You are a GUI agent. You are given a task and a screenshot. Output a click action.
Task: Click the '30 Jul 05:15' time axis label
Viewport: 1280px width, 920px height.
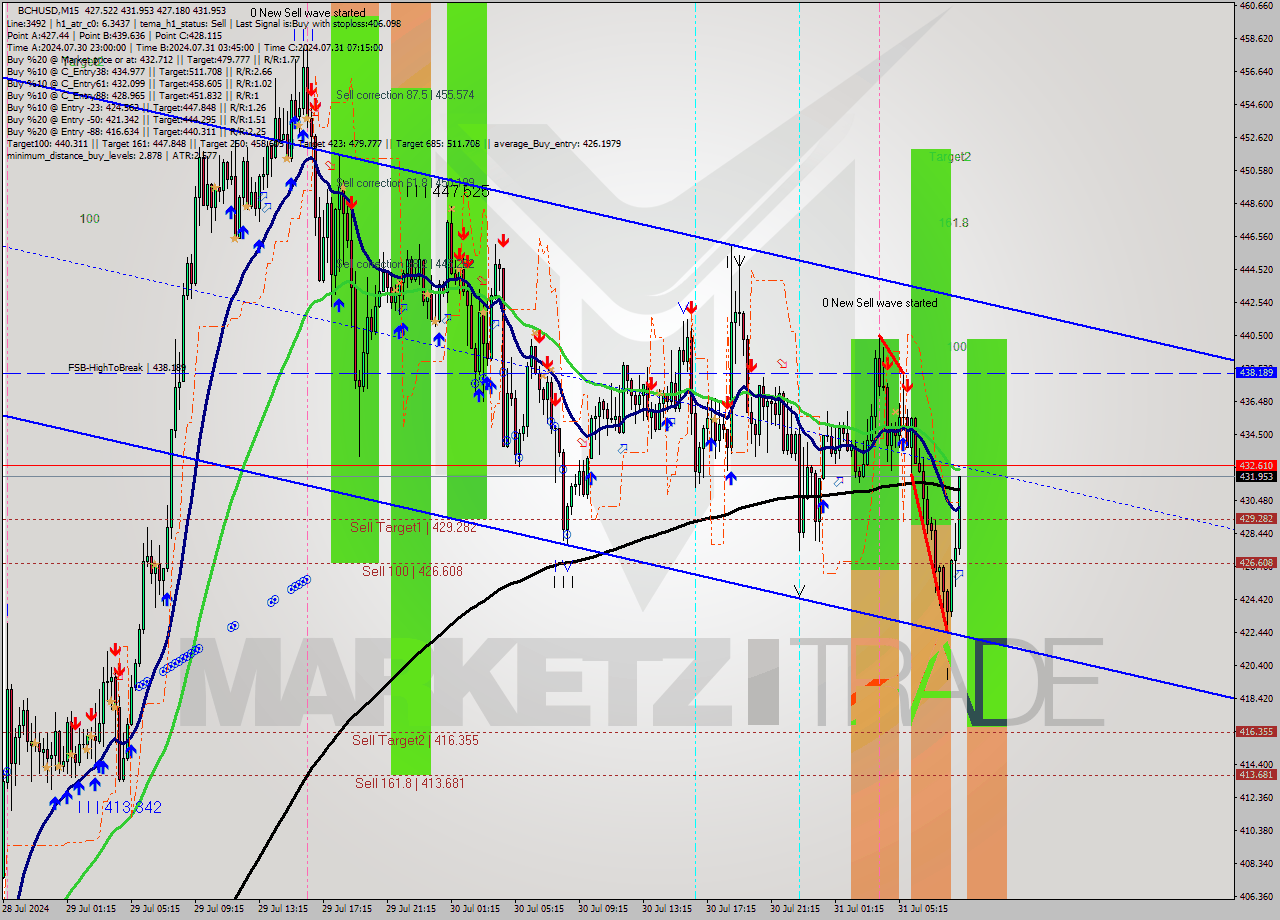pos(539,910)
